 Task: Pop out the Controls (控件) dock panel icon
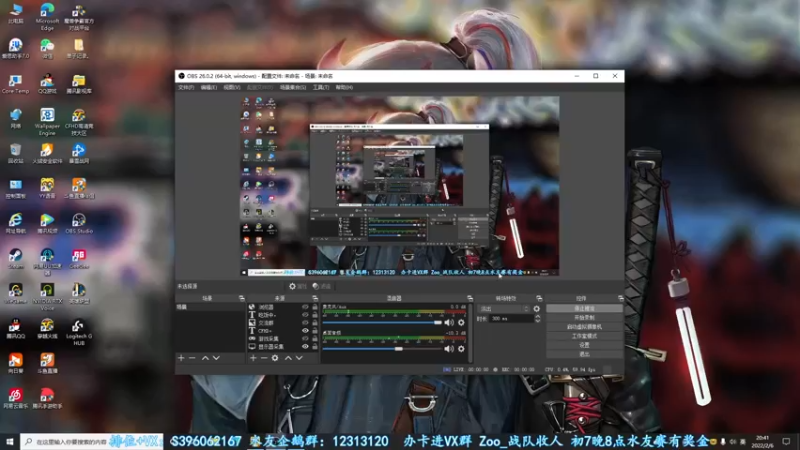(620, 298)
